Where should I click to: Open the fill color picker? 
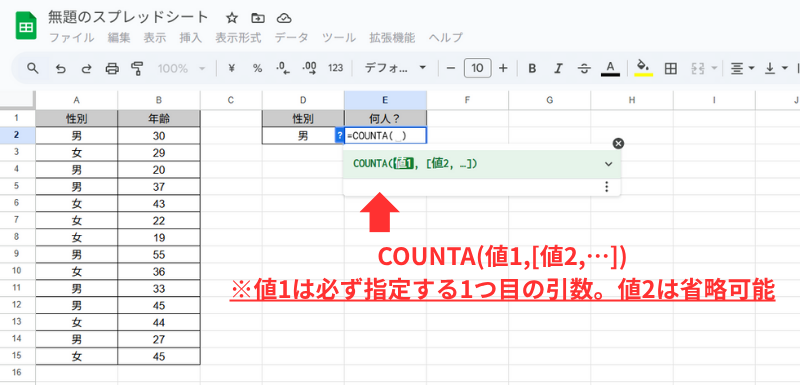coord(644,68)
